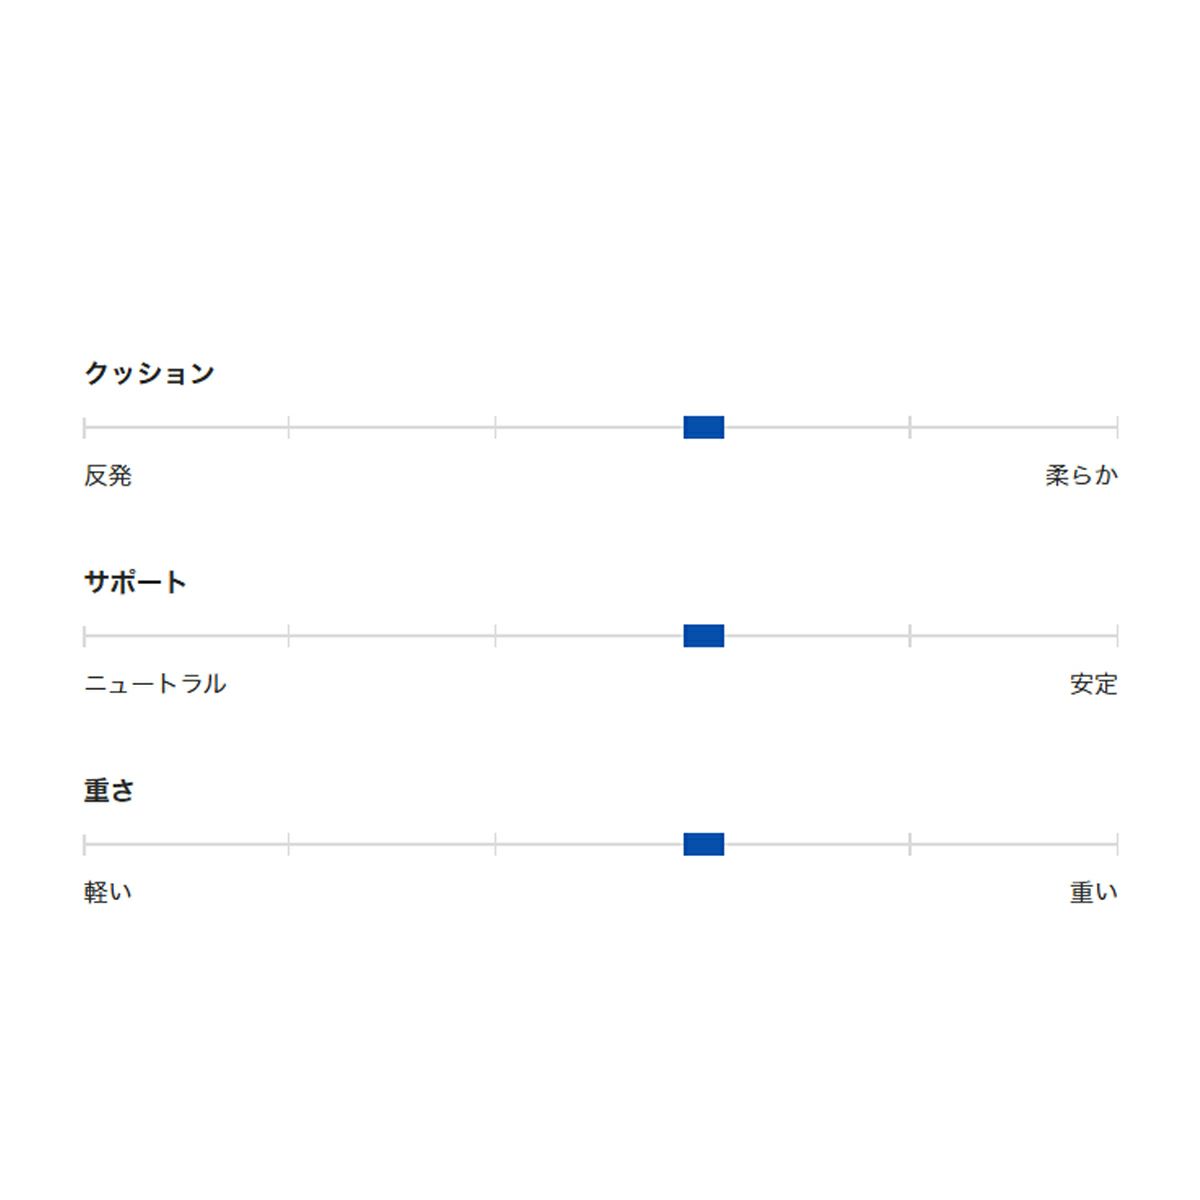Image resolution: width=1200 pixels, height=1200 pixels.
Task: Click the 重い label under weight scale
Action: point(1093,892)
